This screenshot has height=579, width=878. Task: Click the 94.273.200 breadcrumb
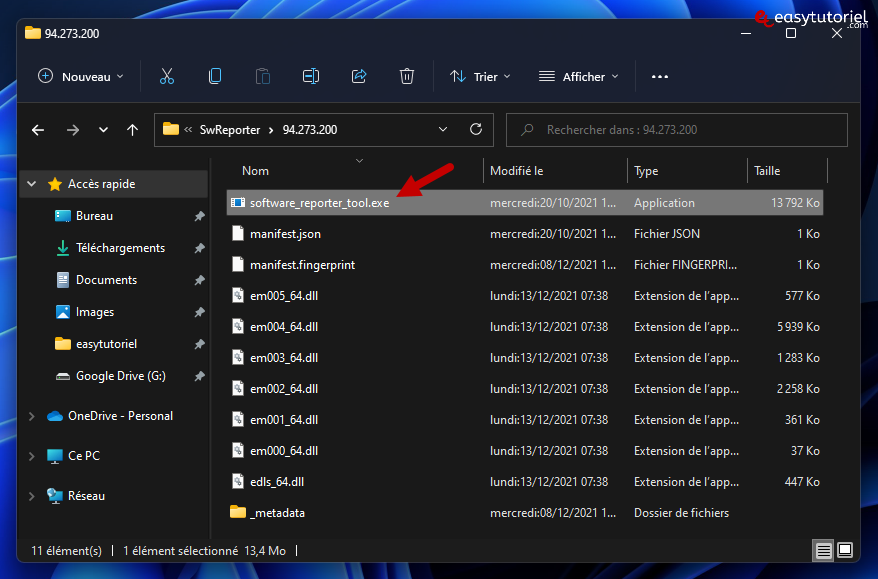click(310, 130)
